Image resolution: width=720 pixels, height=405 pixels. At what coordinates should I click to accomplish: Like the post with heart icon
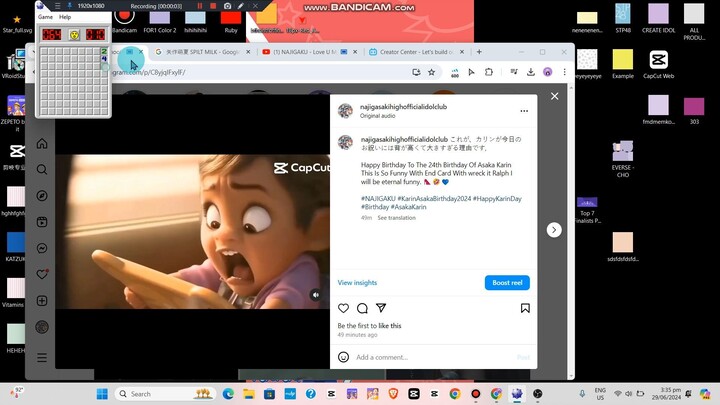[343, 308]
